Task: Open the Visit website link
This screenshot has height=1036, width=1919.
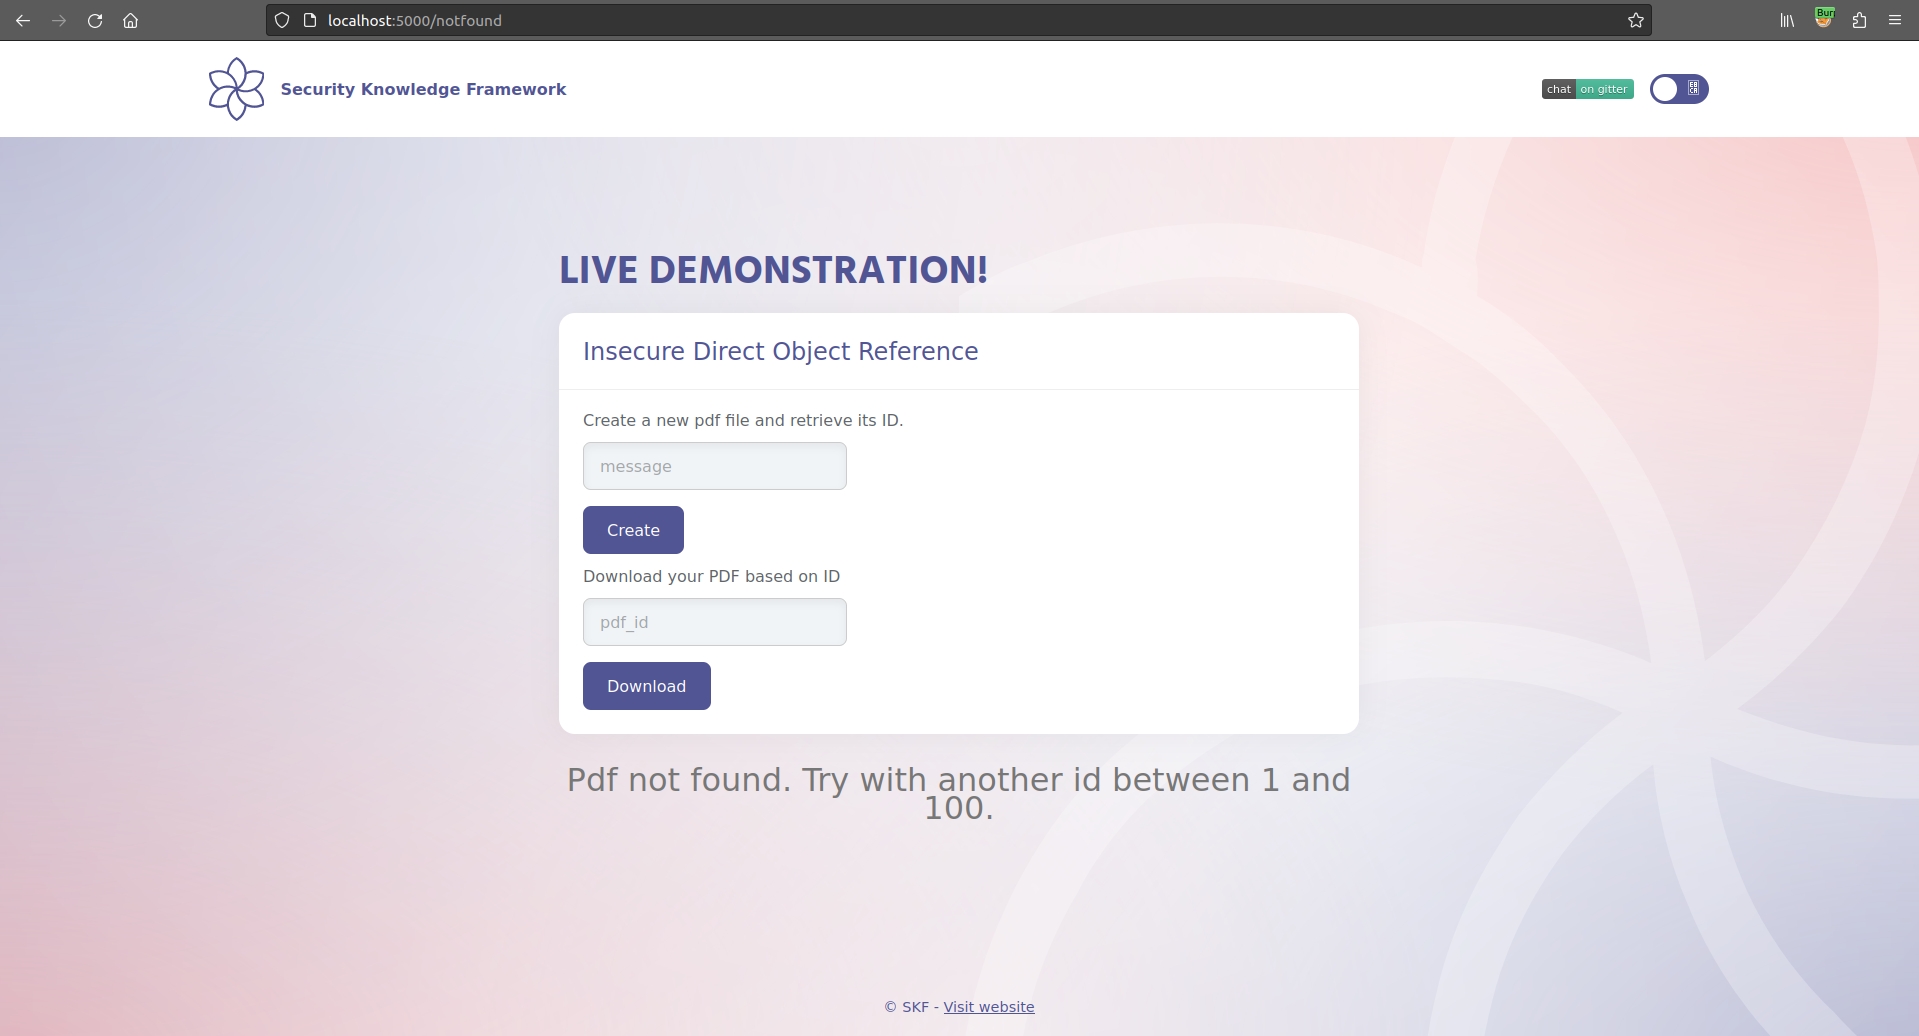Action: pyautogui.click(x=988, y=1007)
